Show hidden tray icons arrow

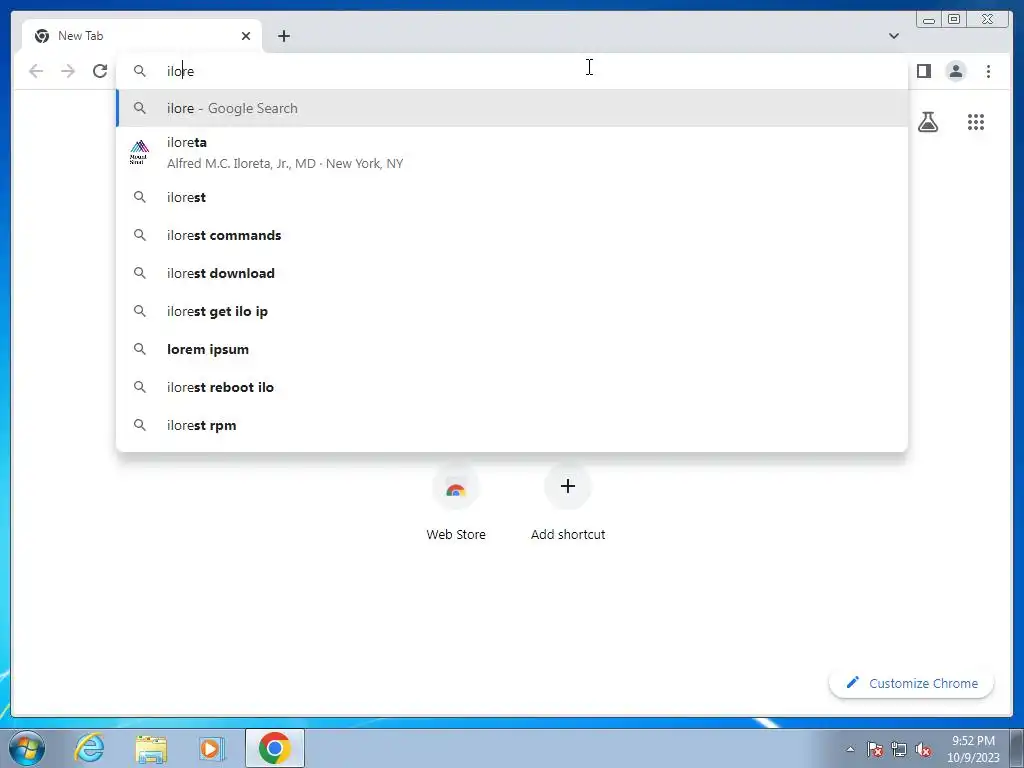(x=850, y=749)
